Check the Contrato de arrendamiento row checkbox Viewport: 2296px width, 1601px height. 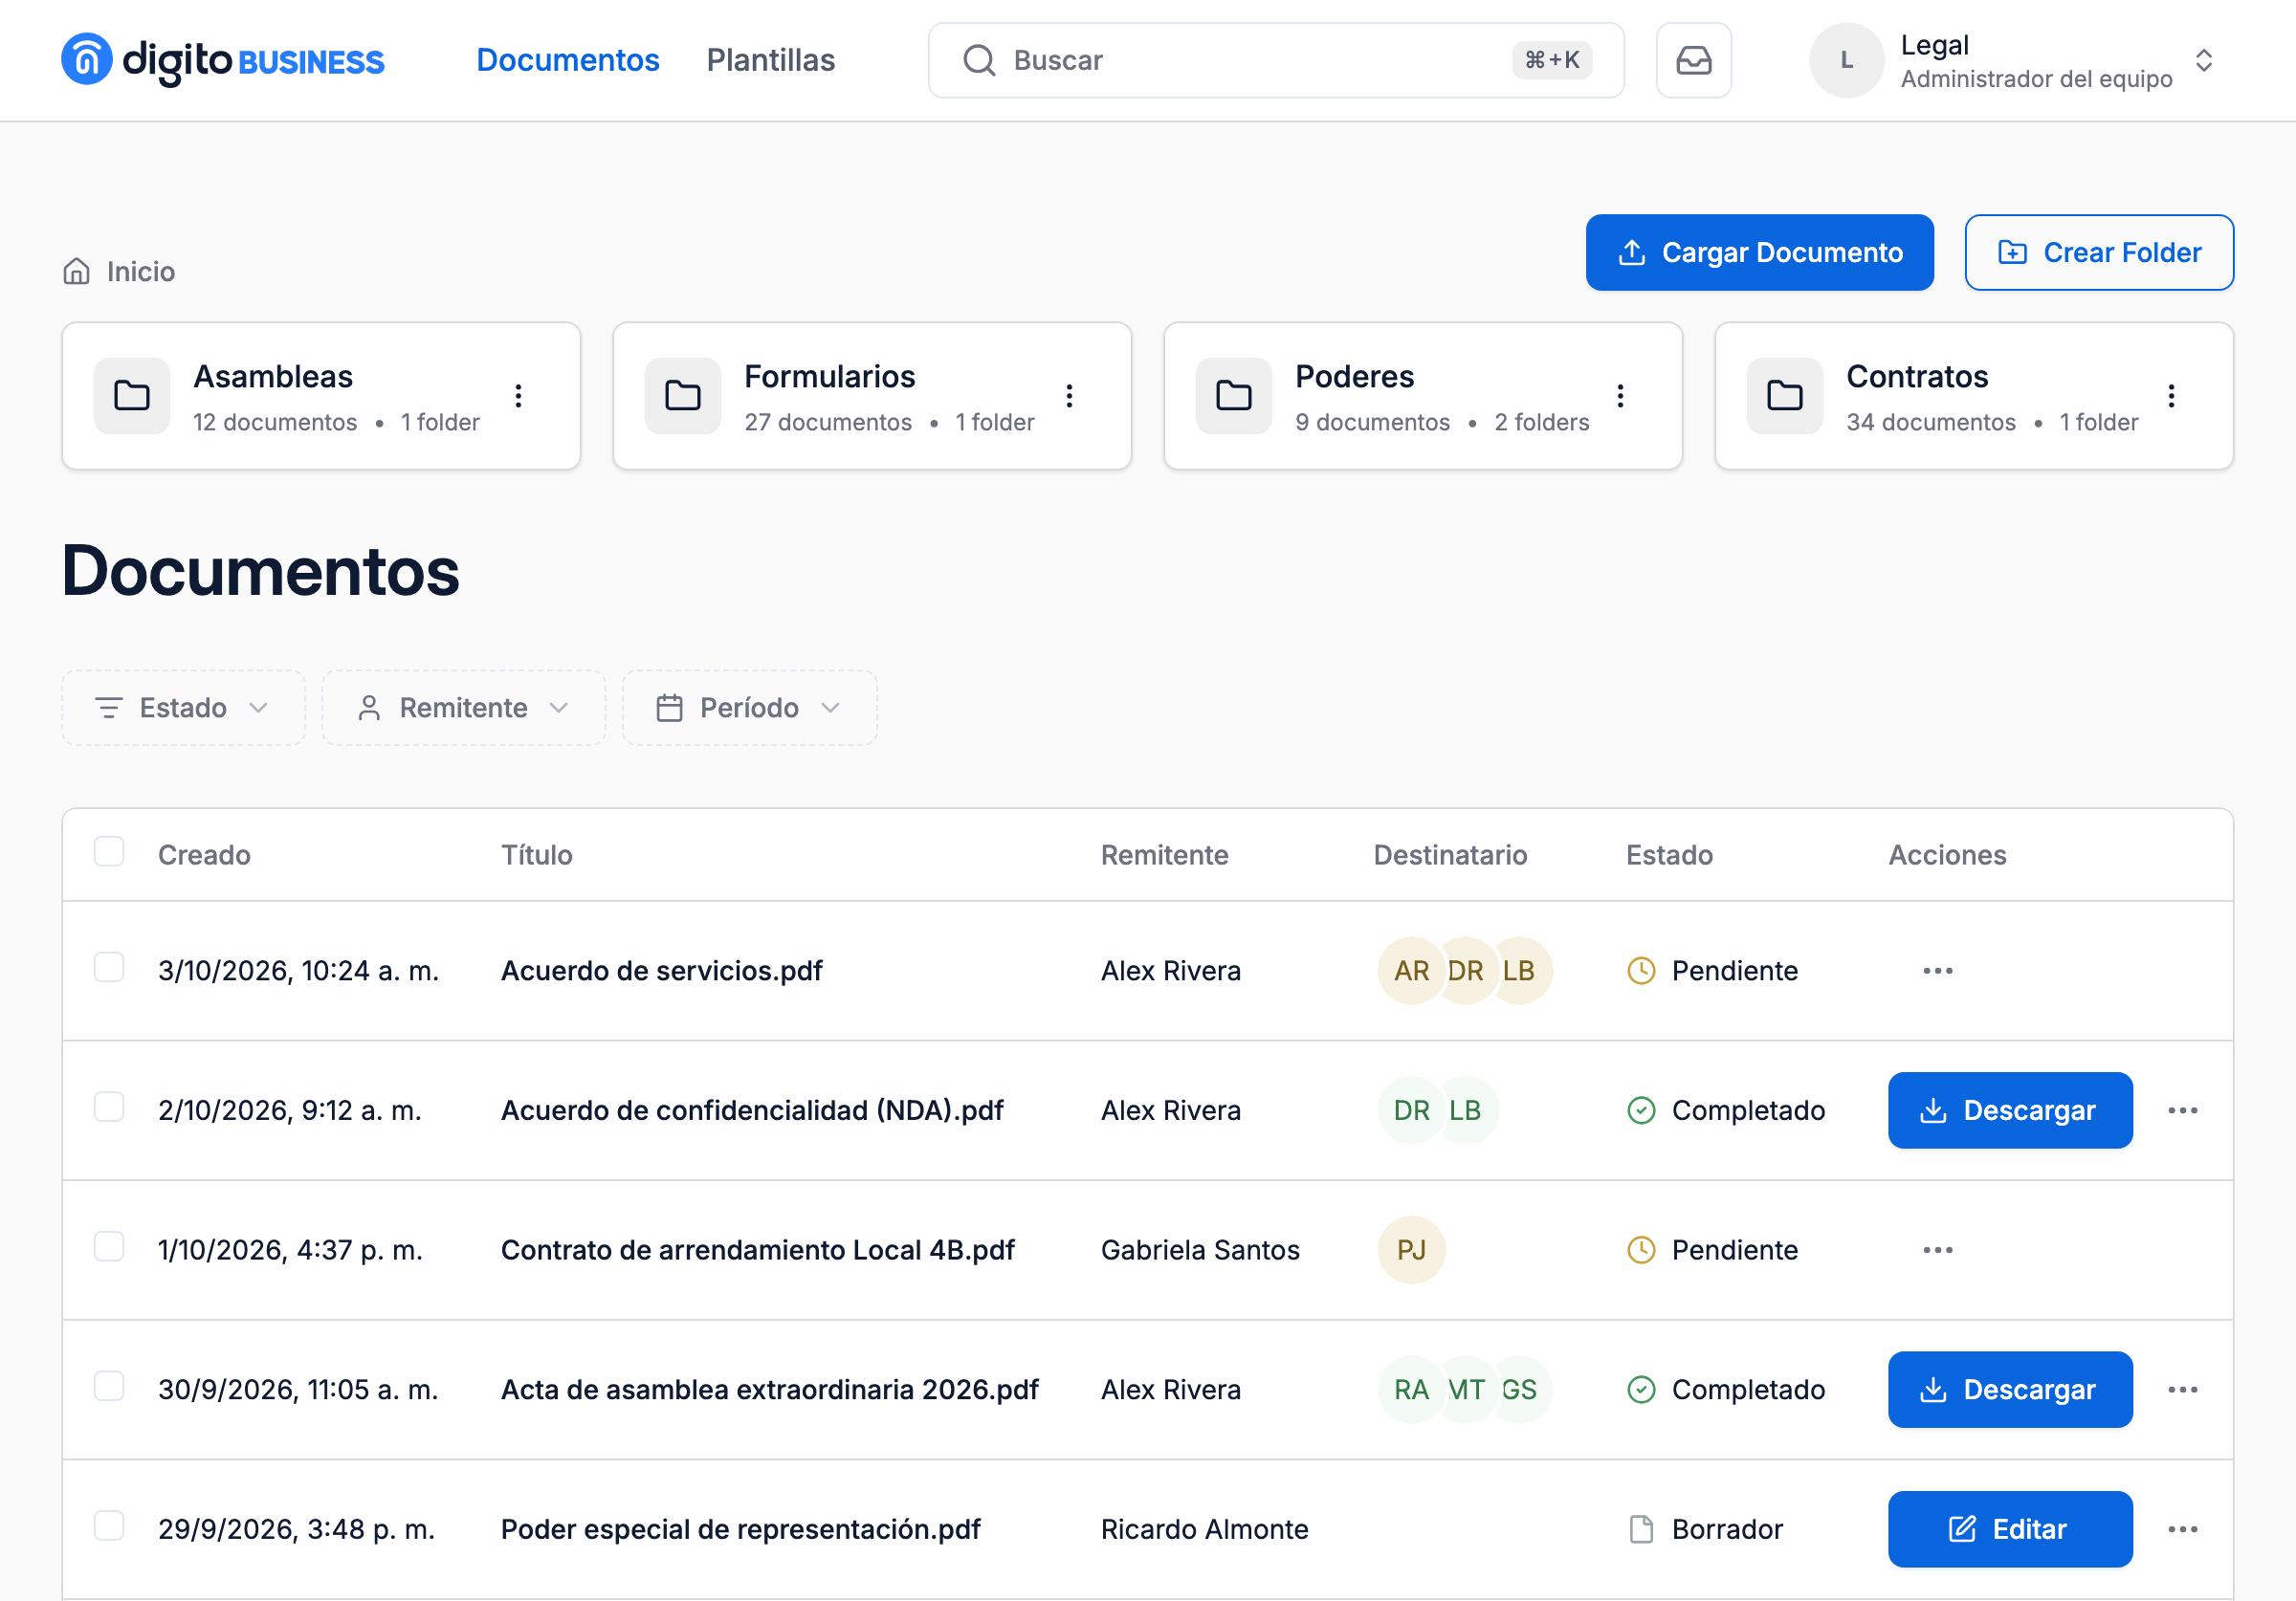pyautogui.click(x=109, y=1247)
